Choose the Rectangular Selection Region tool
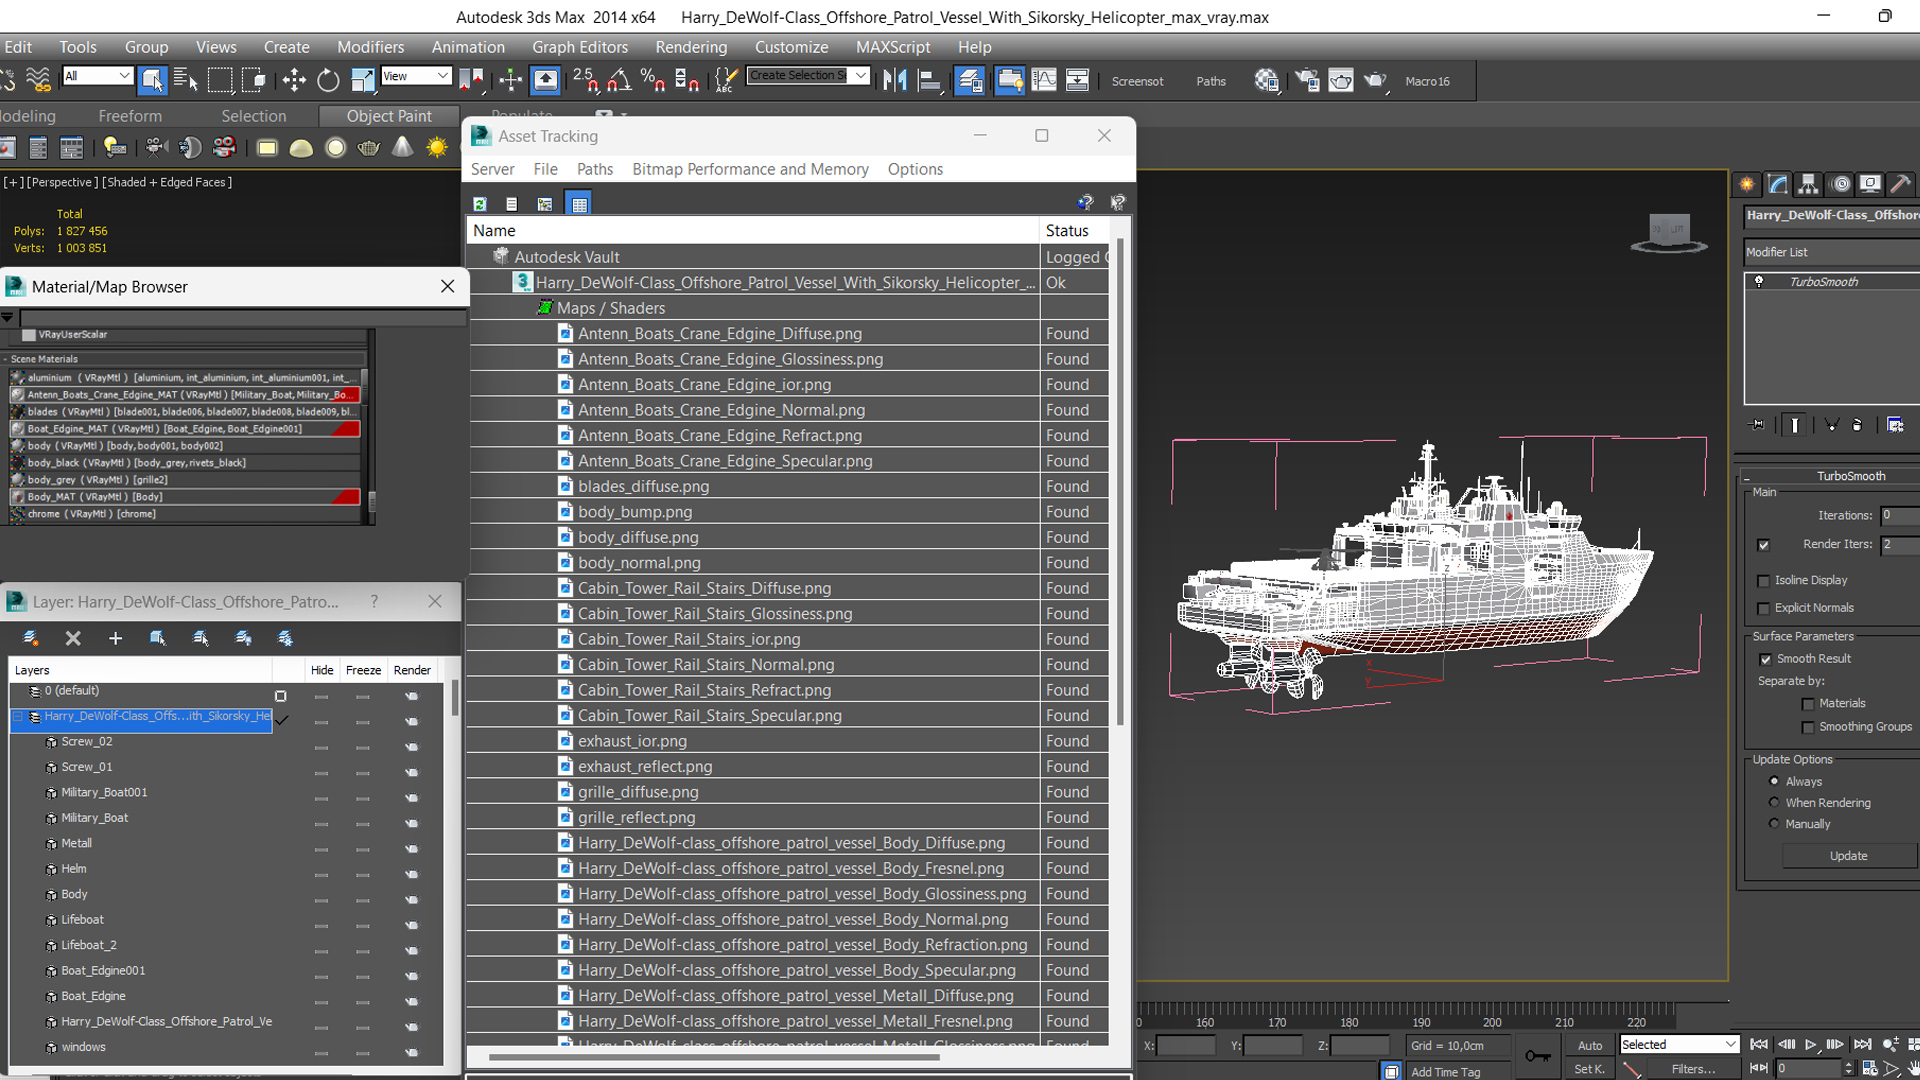Viewport: 1920px width, 1080px height. pyautogui.click(x=220, y=80)
